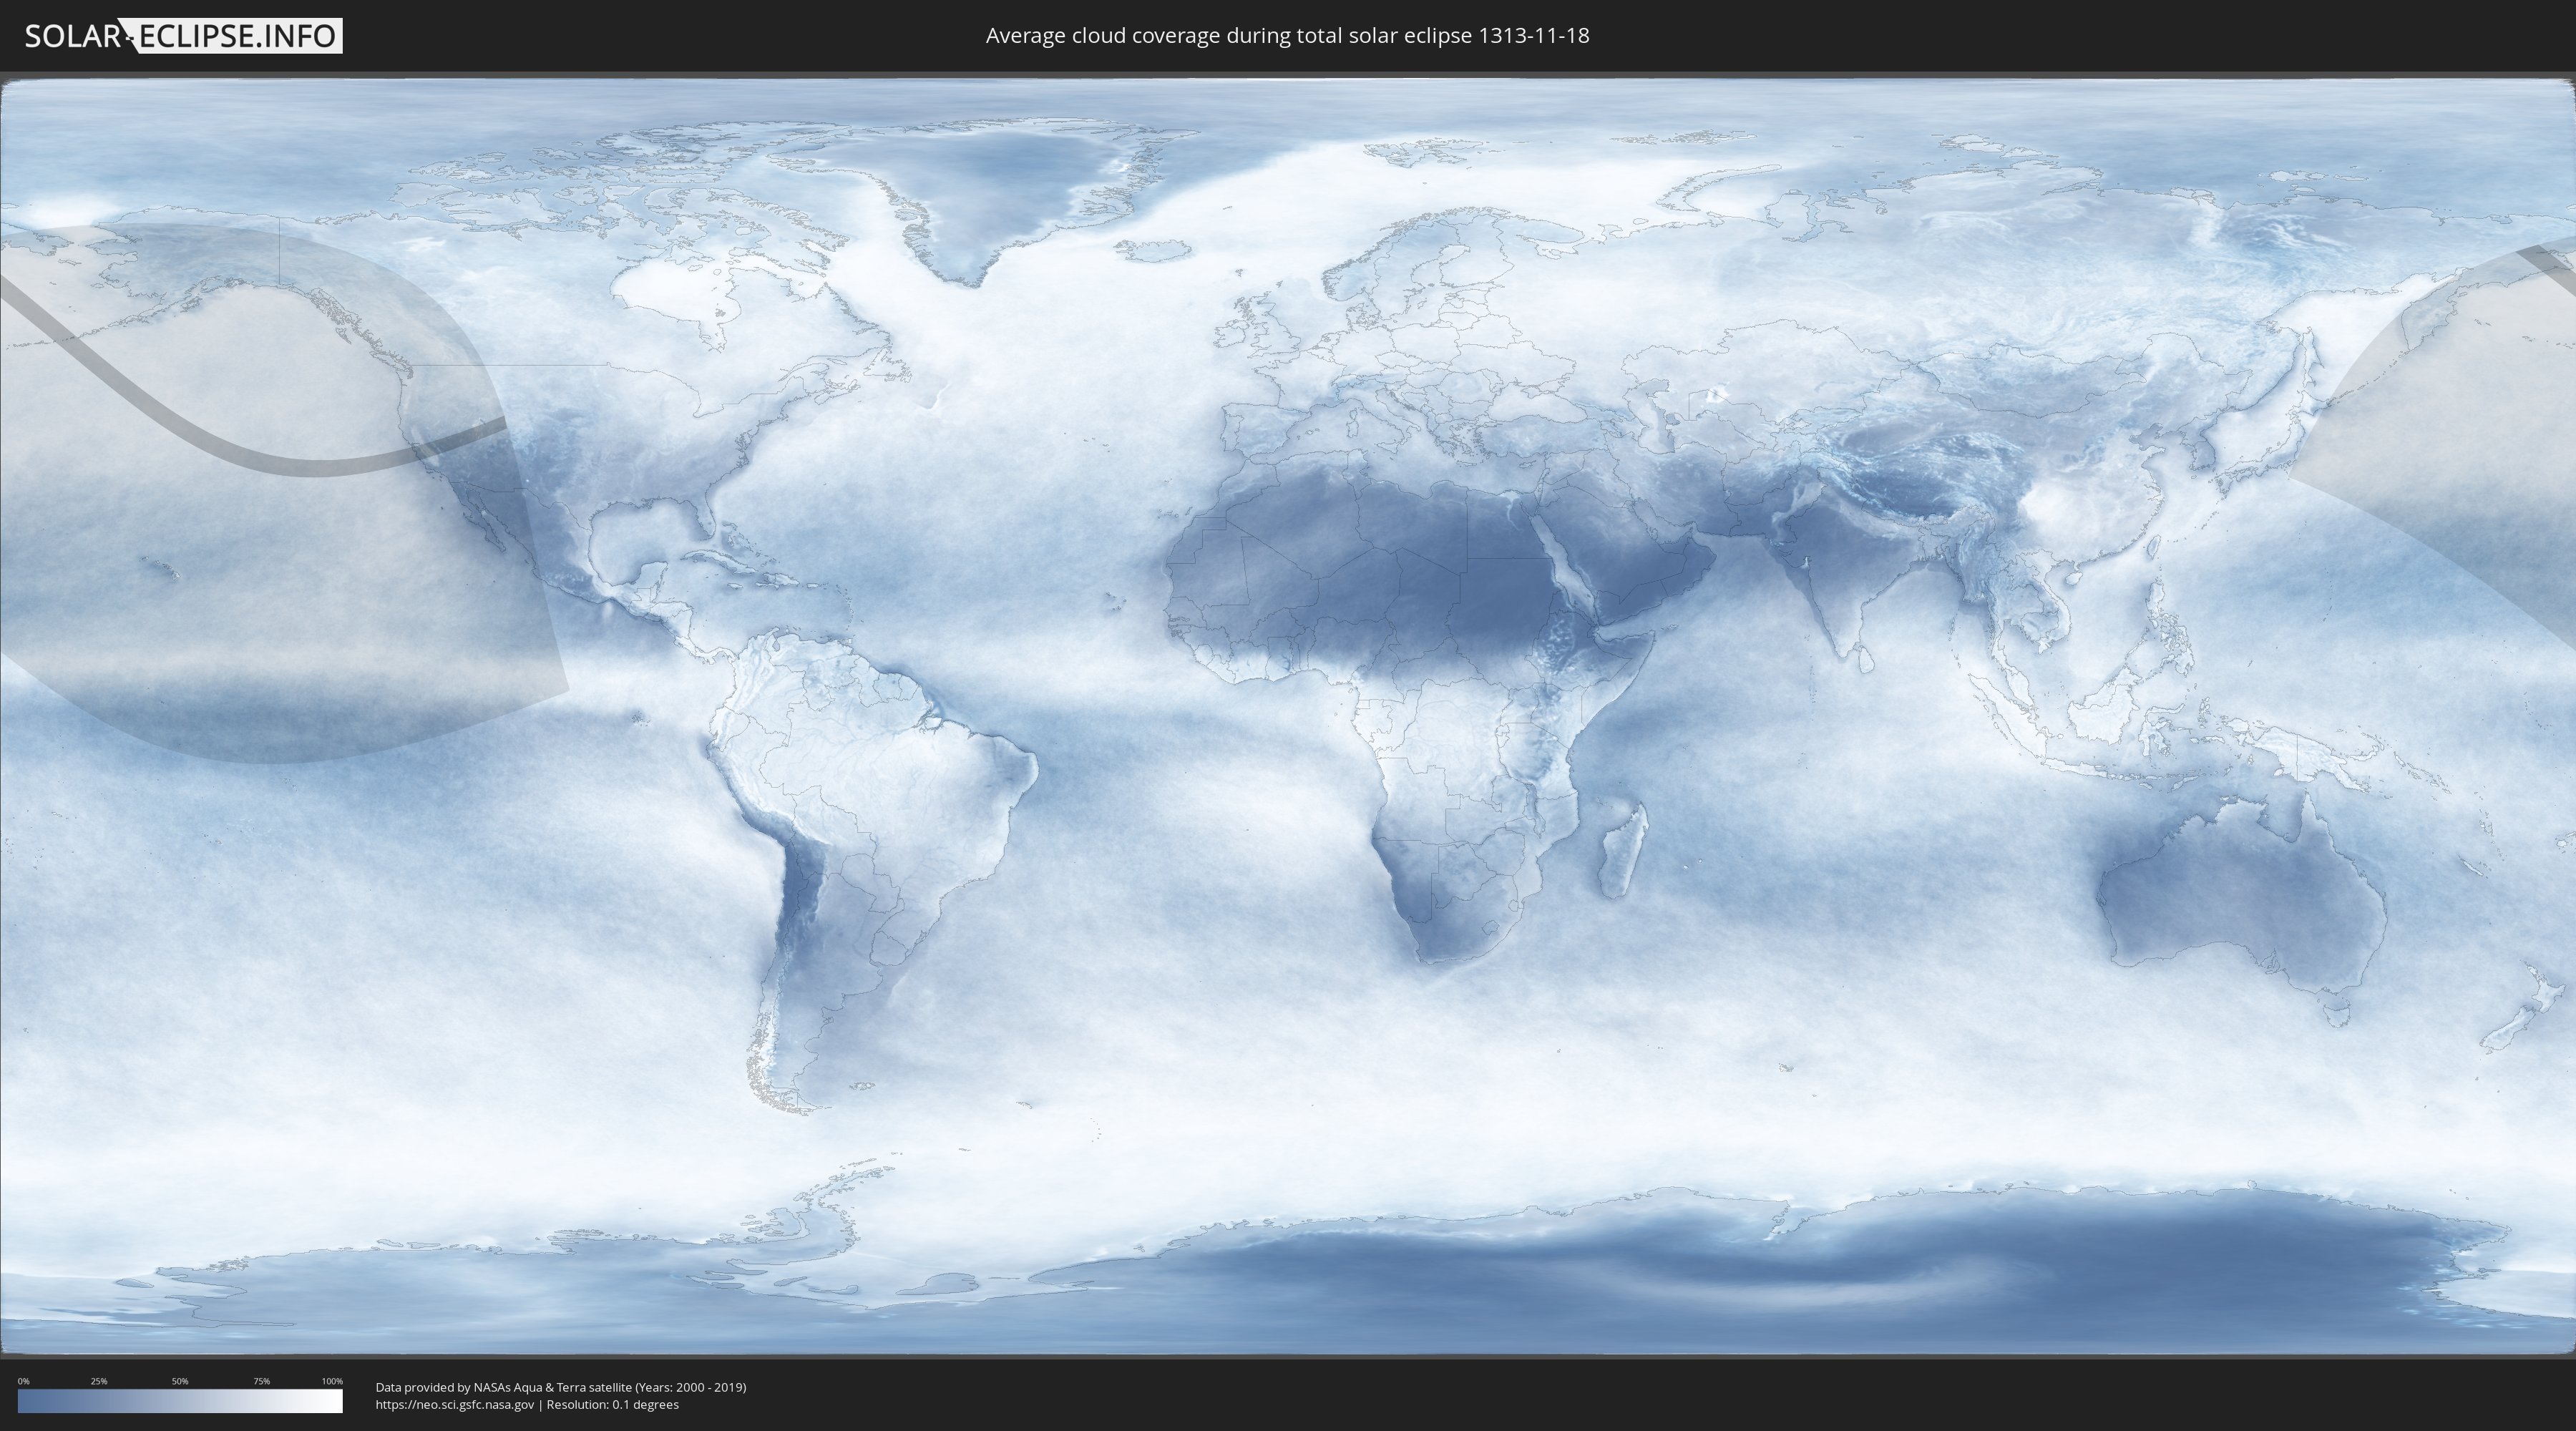
Task: Click the 100% label on the legend
Action: point(332,1381)
